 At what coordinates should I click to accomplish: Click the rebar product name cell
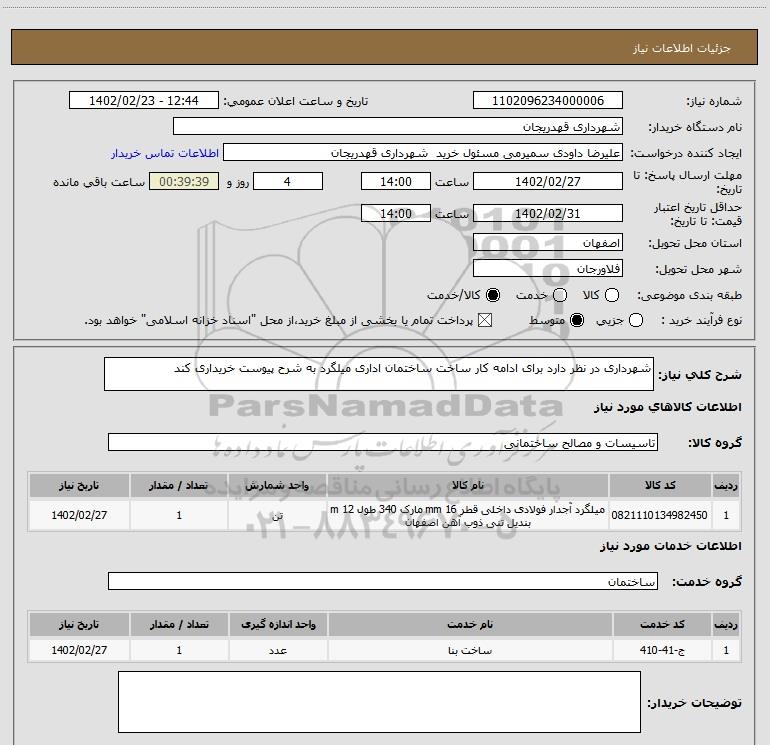468,515
